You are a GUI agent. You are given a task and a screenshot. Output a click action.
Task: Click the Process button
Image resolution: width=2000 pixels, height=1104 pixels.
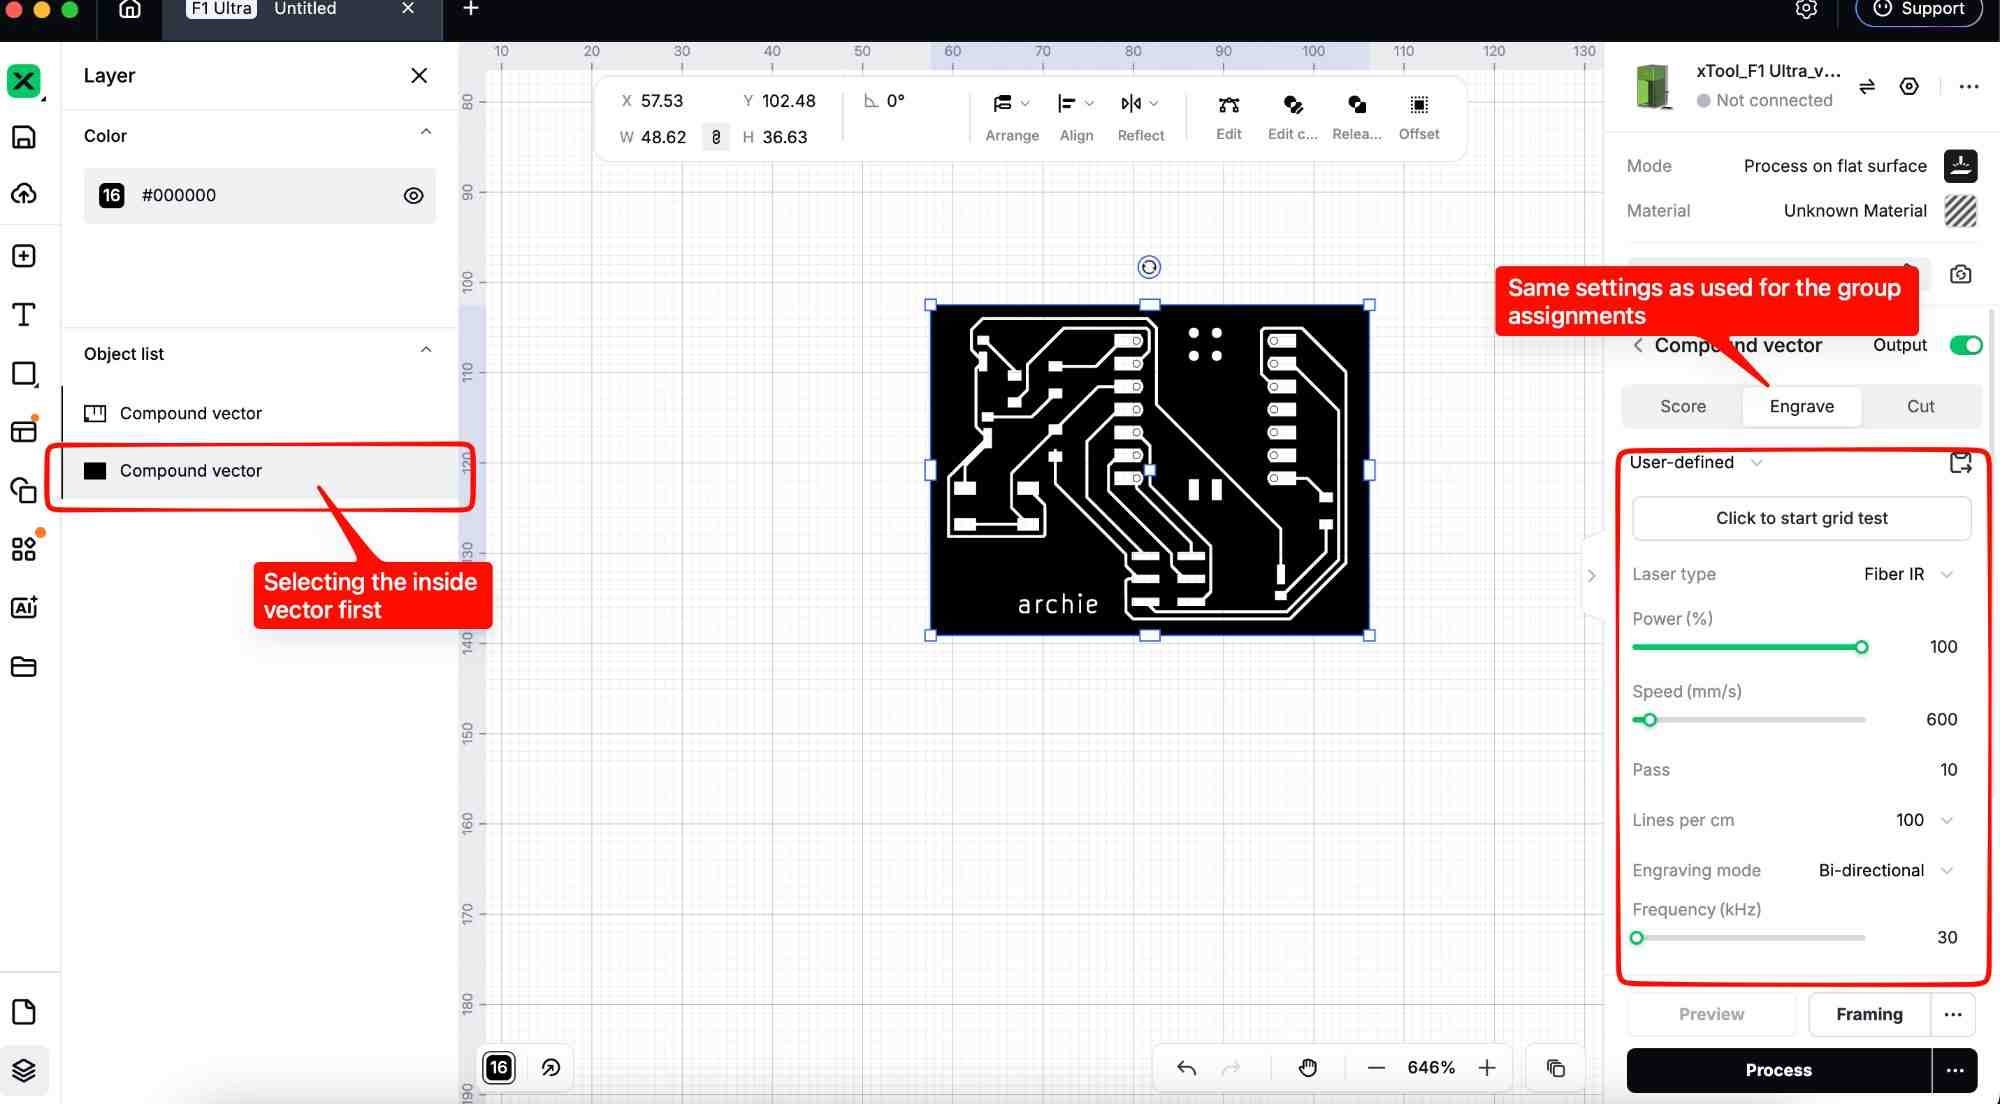[x=1778, y=1070]
